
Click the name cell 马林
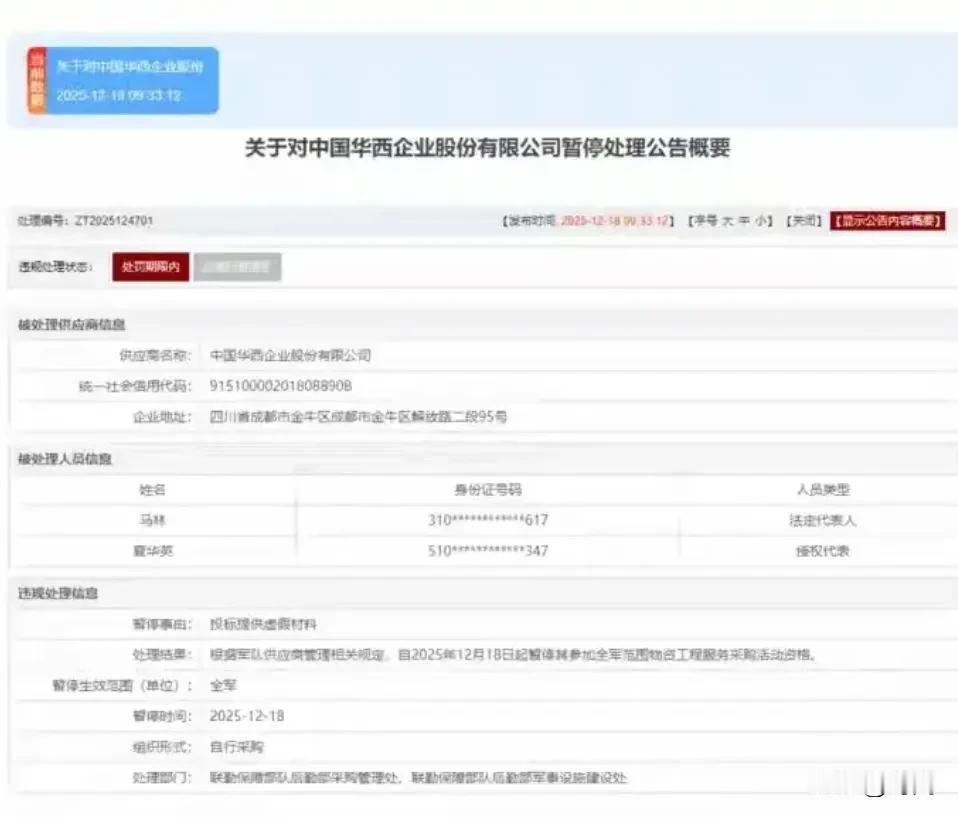[153, 520]
